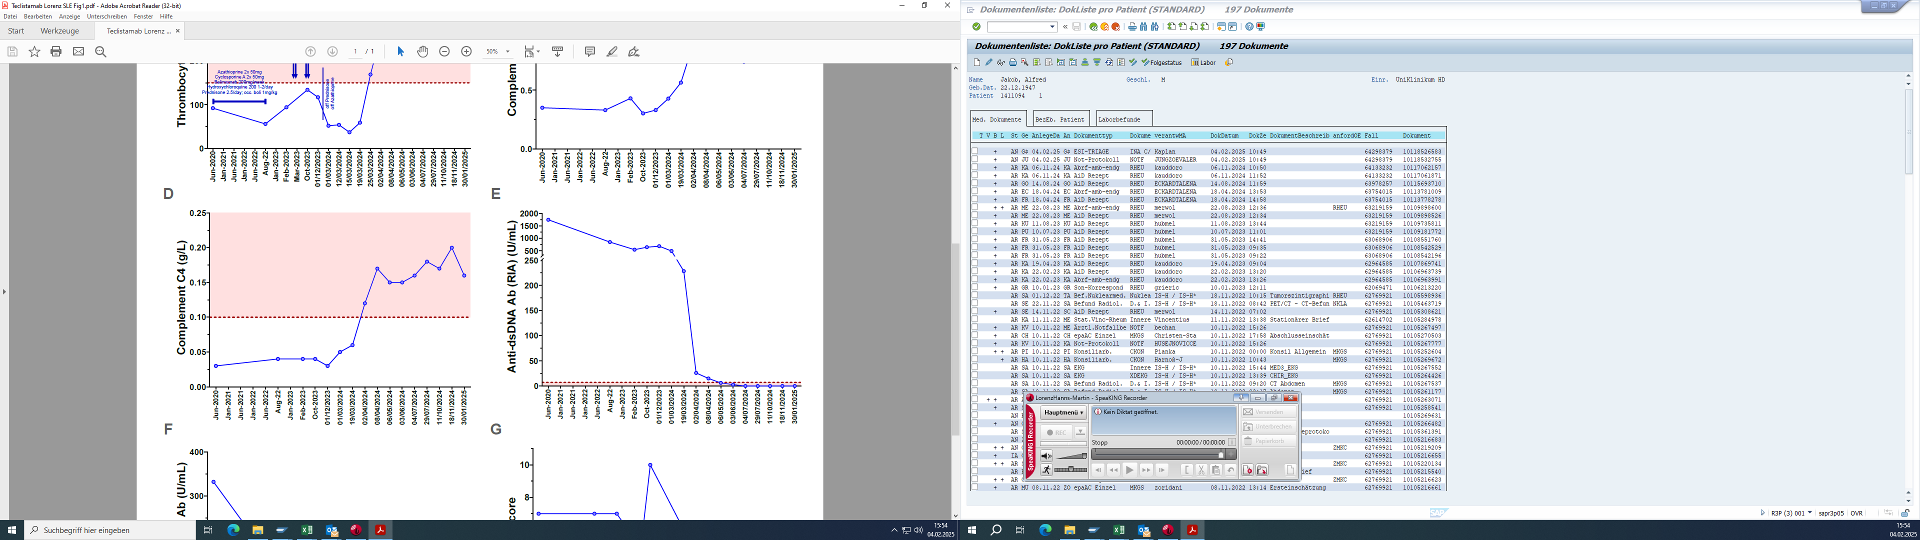Open the highlight text pen tool
1920x540 pixels.
(x=611, y=51)
